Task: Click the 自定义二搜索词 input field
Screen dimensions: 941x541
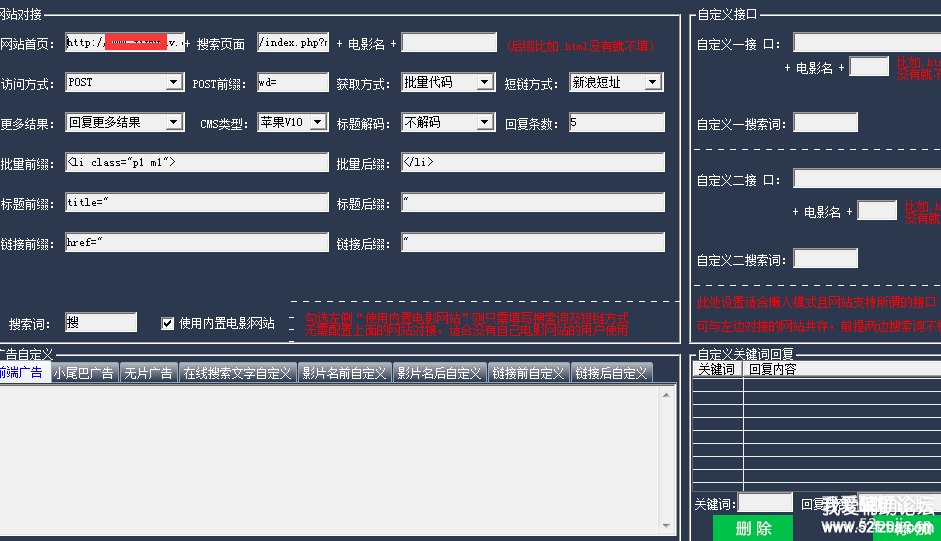Action: [826, 258]
